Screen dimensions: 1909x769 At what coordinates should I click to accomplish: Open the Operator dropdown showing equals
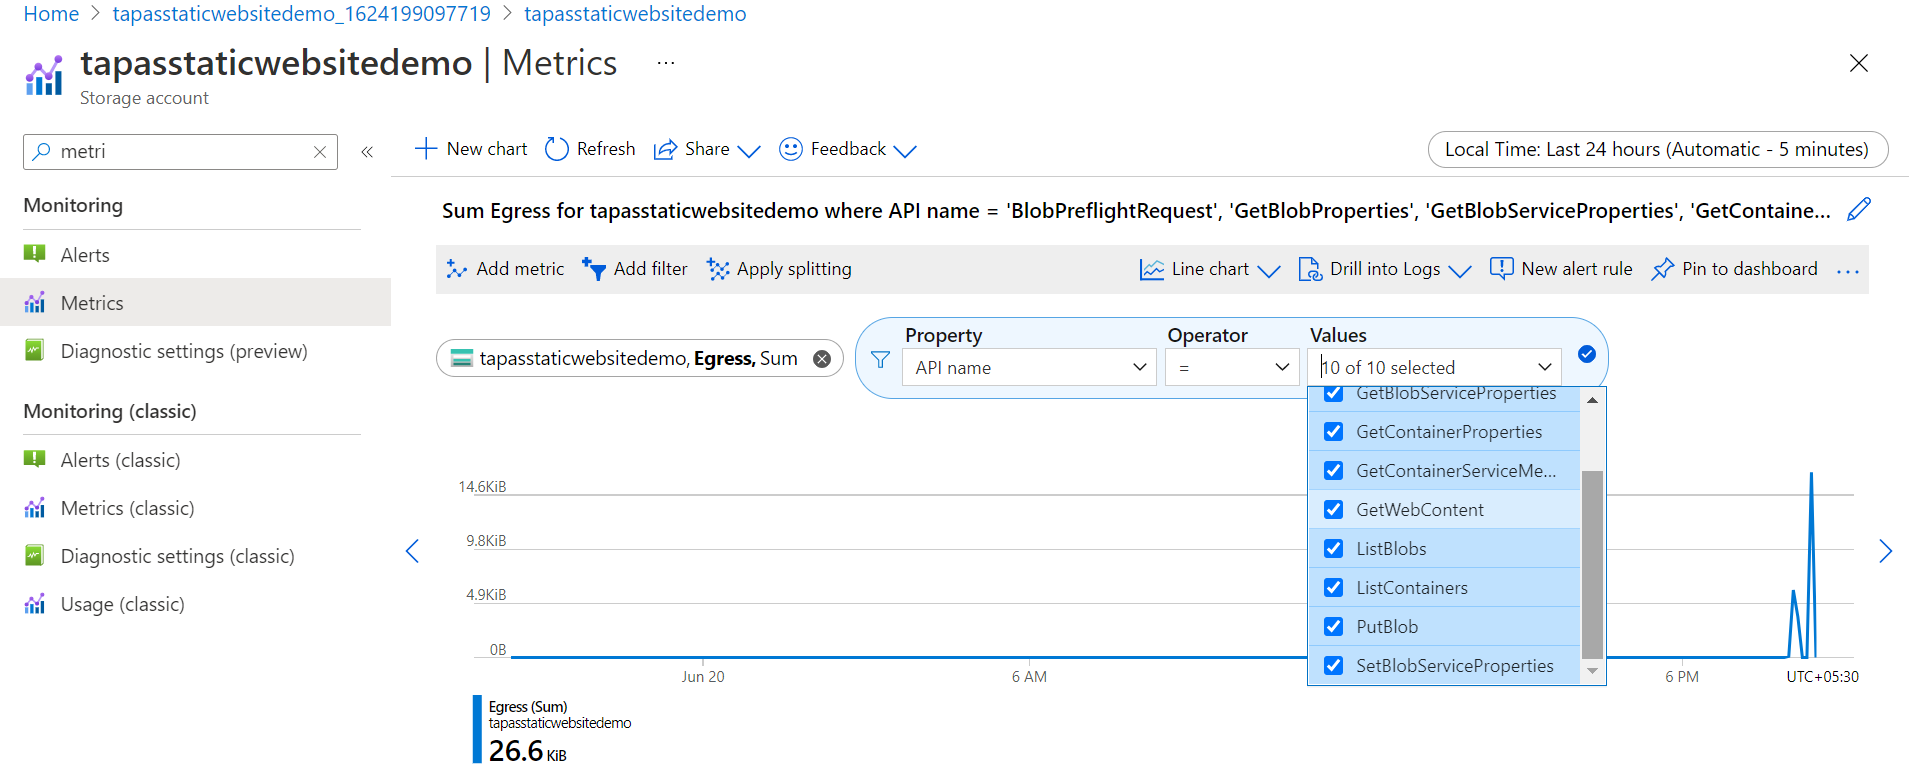pyautogui.click(x=1232, y=367)
